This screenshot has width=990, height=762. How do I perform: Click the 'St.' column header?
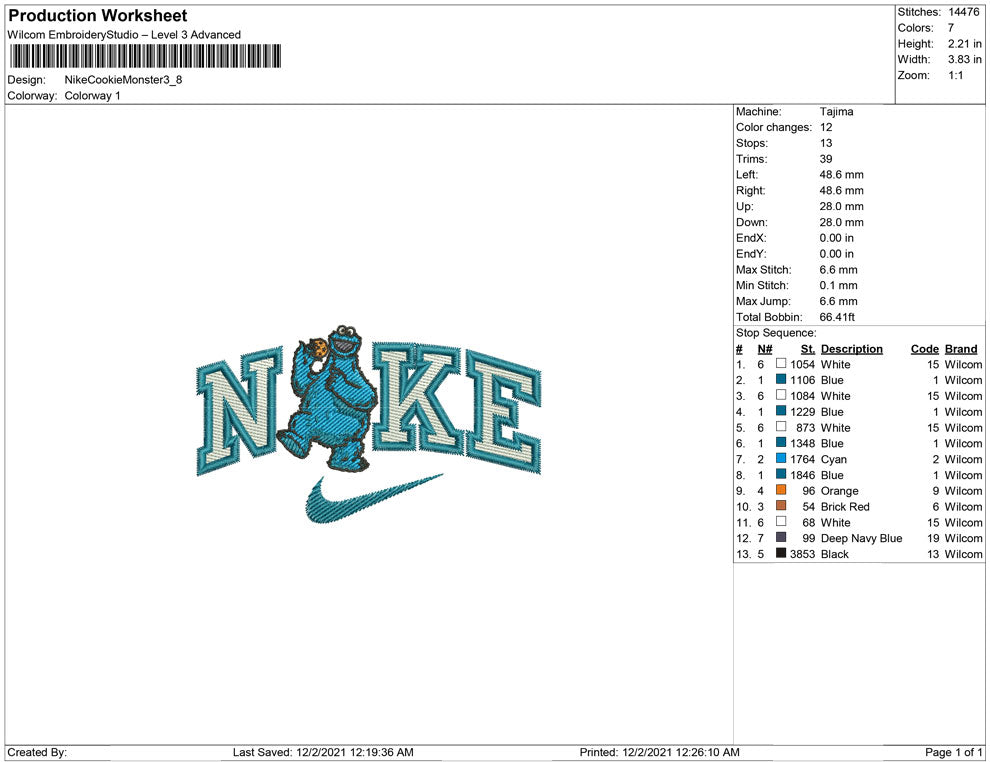[808, 348]
